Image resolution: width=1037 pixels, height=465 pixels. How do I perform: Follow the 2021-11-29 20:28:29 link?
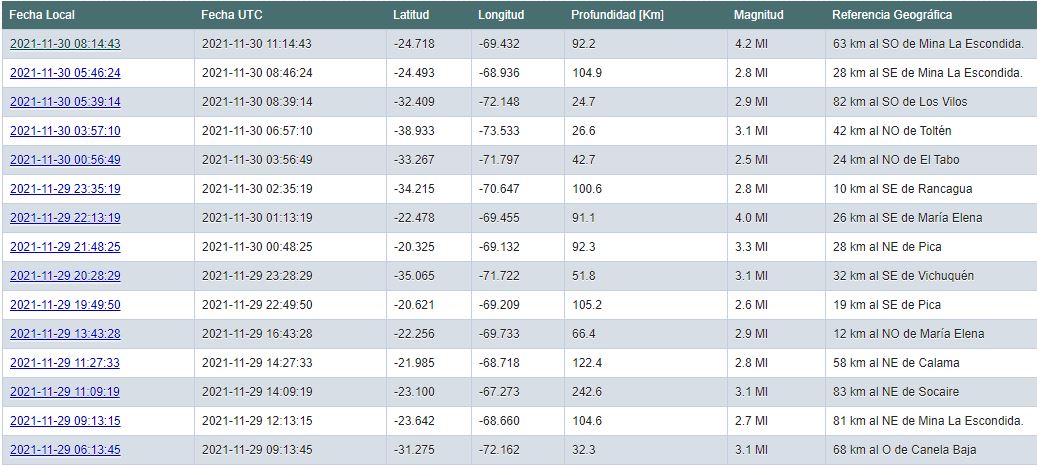pos(65,276)
